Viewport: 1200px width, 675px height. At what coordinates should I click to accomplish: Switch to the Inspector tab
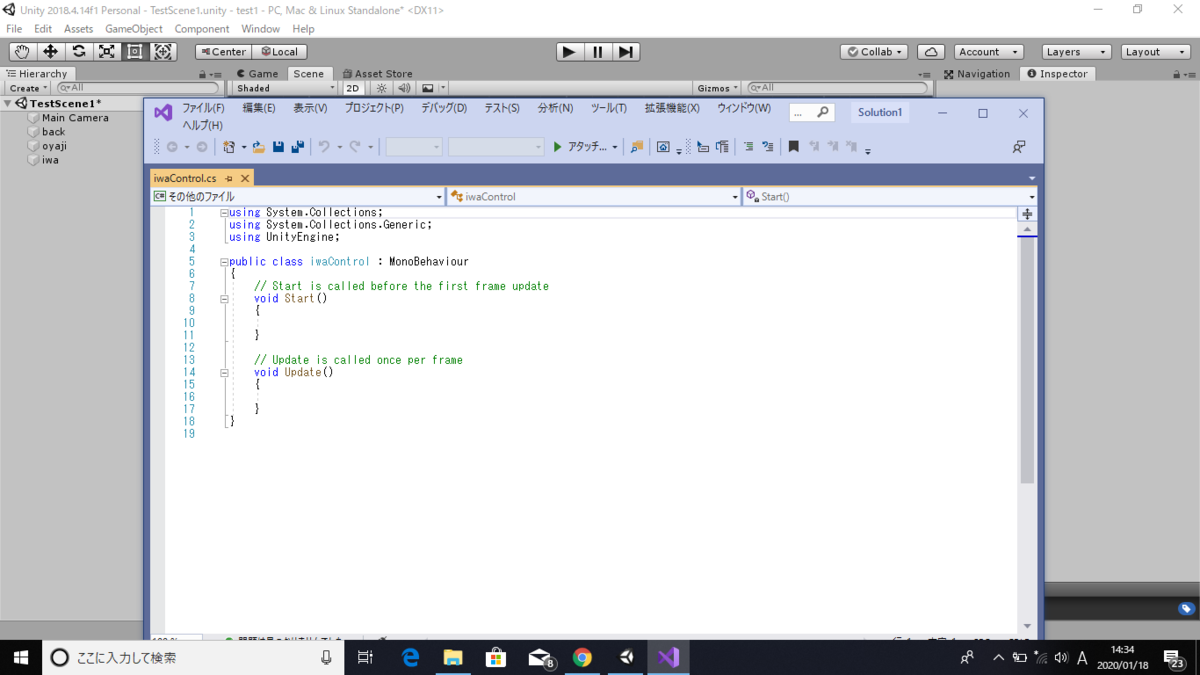[x=1057, y=74]
